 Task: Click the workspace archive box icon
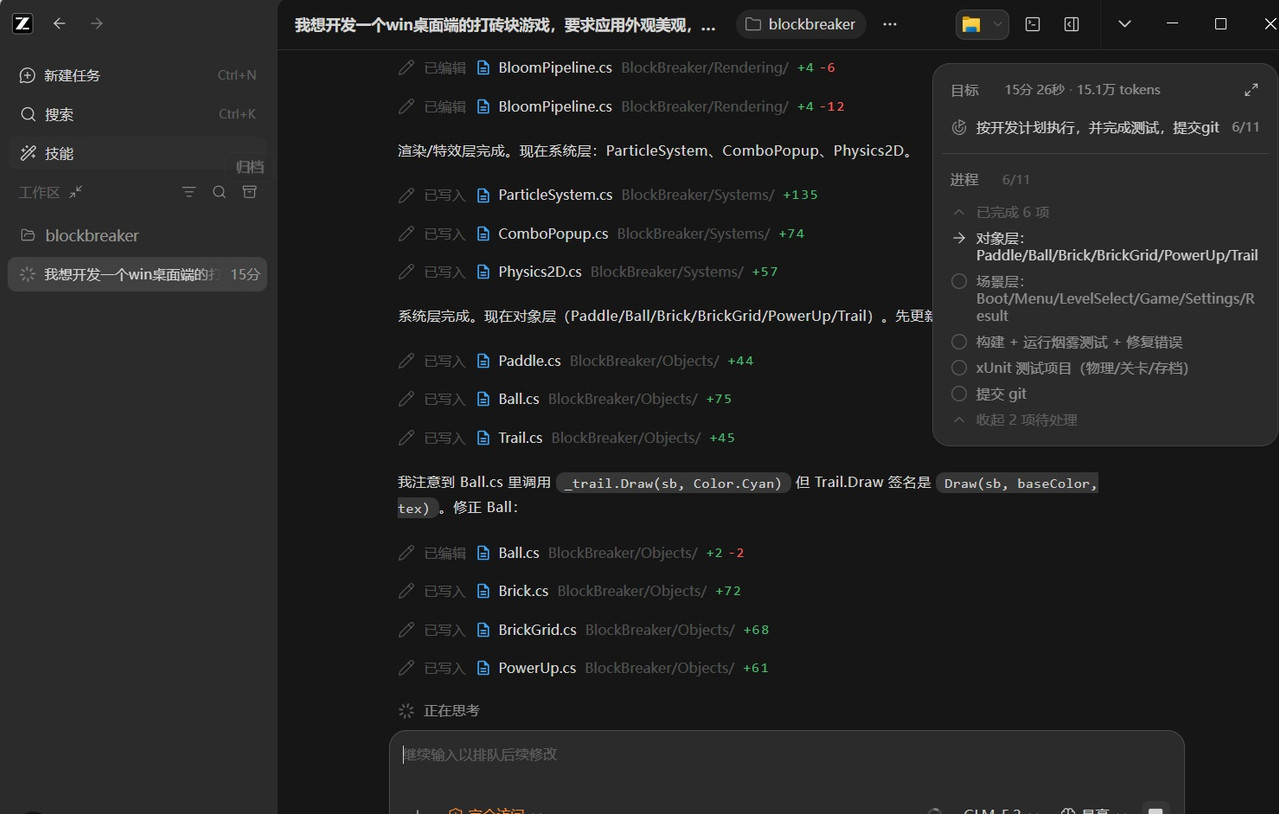pyautogui.click(x=250, y=192)
